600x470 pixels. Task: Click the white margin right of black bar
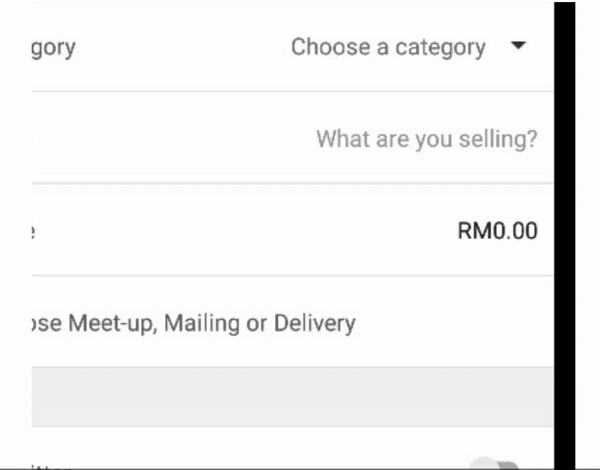tap(588, 235)
